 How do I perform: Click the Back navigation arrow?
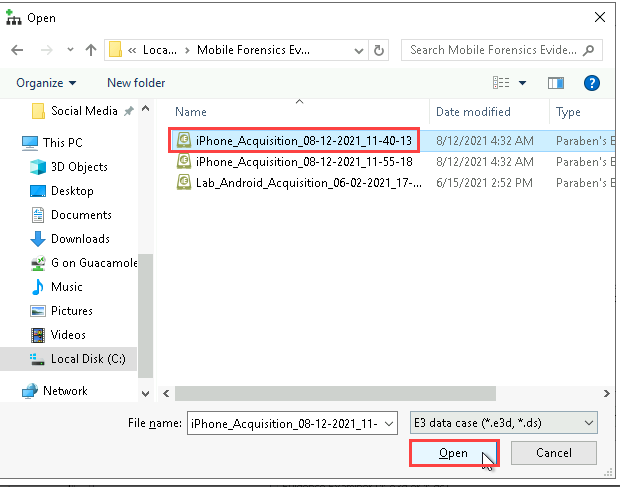[17, 50]
